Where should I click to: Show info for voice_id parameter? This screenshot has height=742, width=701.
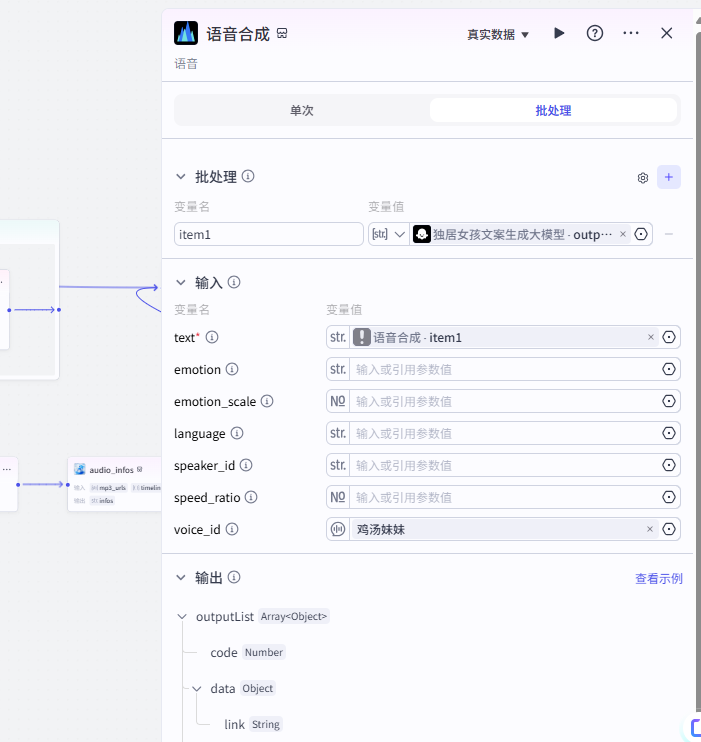pos(232,529)
